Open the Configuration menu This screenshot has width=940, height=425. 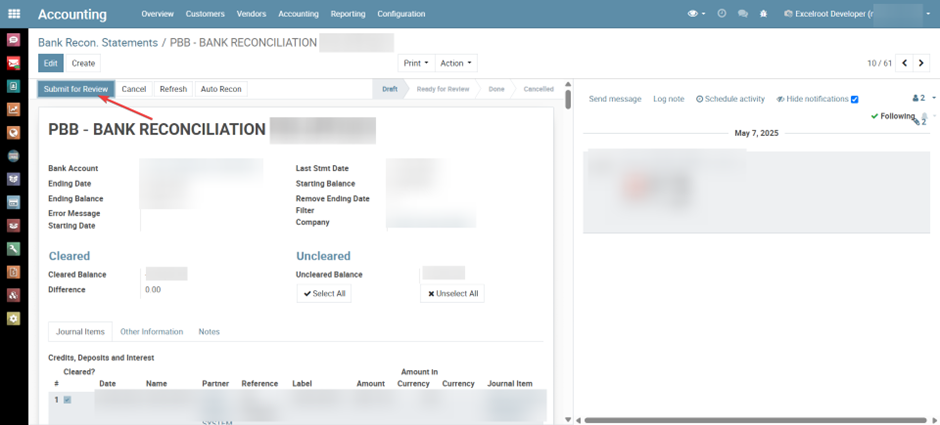[x=401, y=14]
